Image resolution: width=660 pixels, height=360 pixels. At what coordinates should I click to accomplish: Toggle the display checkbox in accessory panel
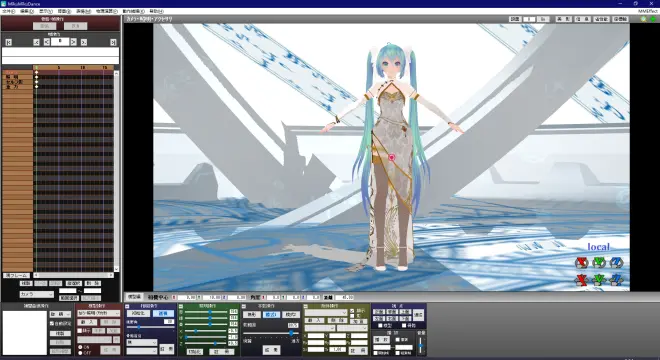[x=352, y=311]
